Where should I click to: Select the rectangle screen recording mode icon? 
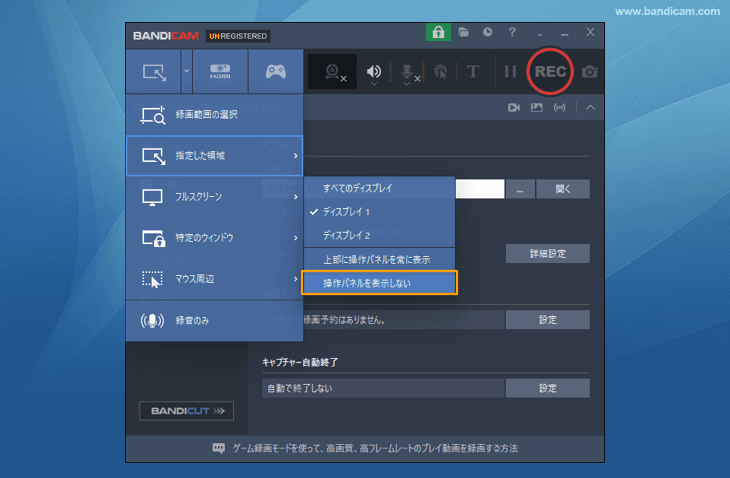tap(154, 72)
